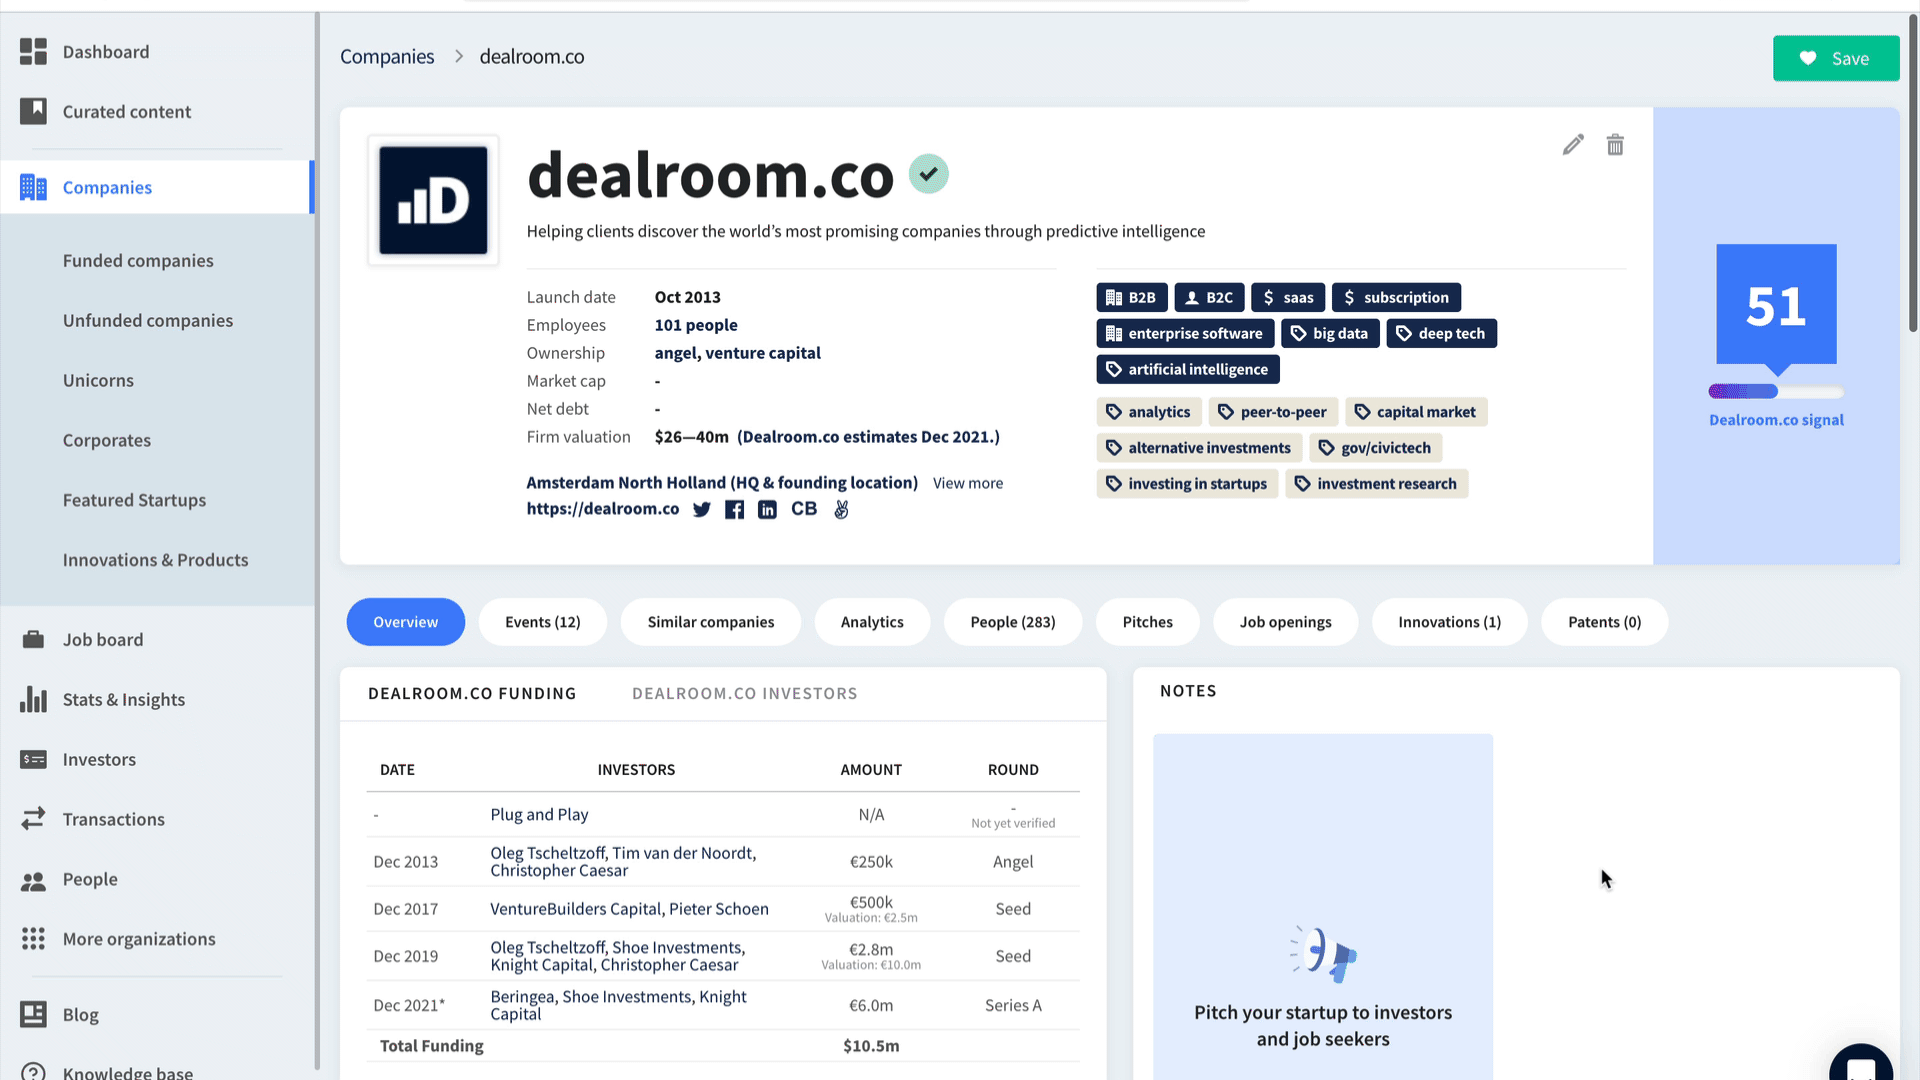Image resolution: width=1920 pixels, height=1080 pixels.
Task: Click the dealroom.co company logo
Action: (x=433, y=200)
